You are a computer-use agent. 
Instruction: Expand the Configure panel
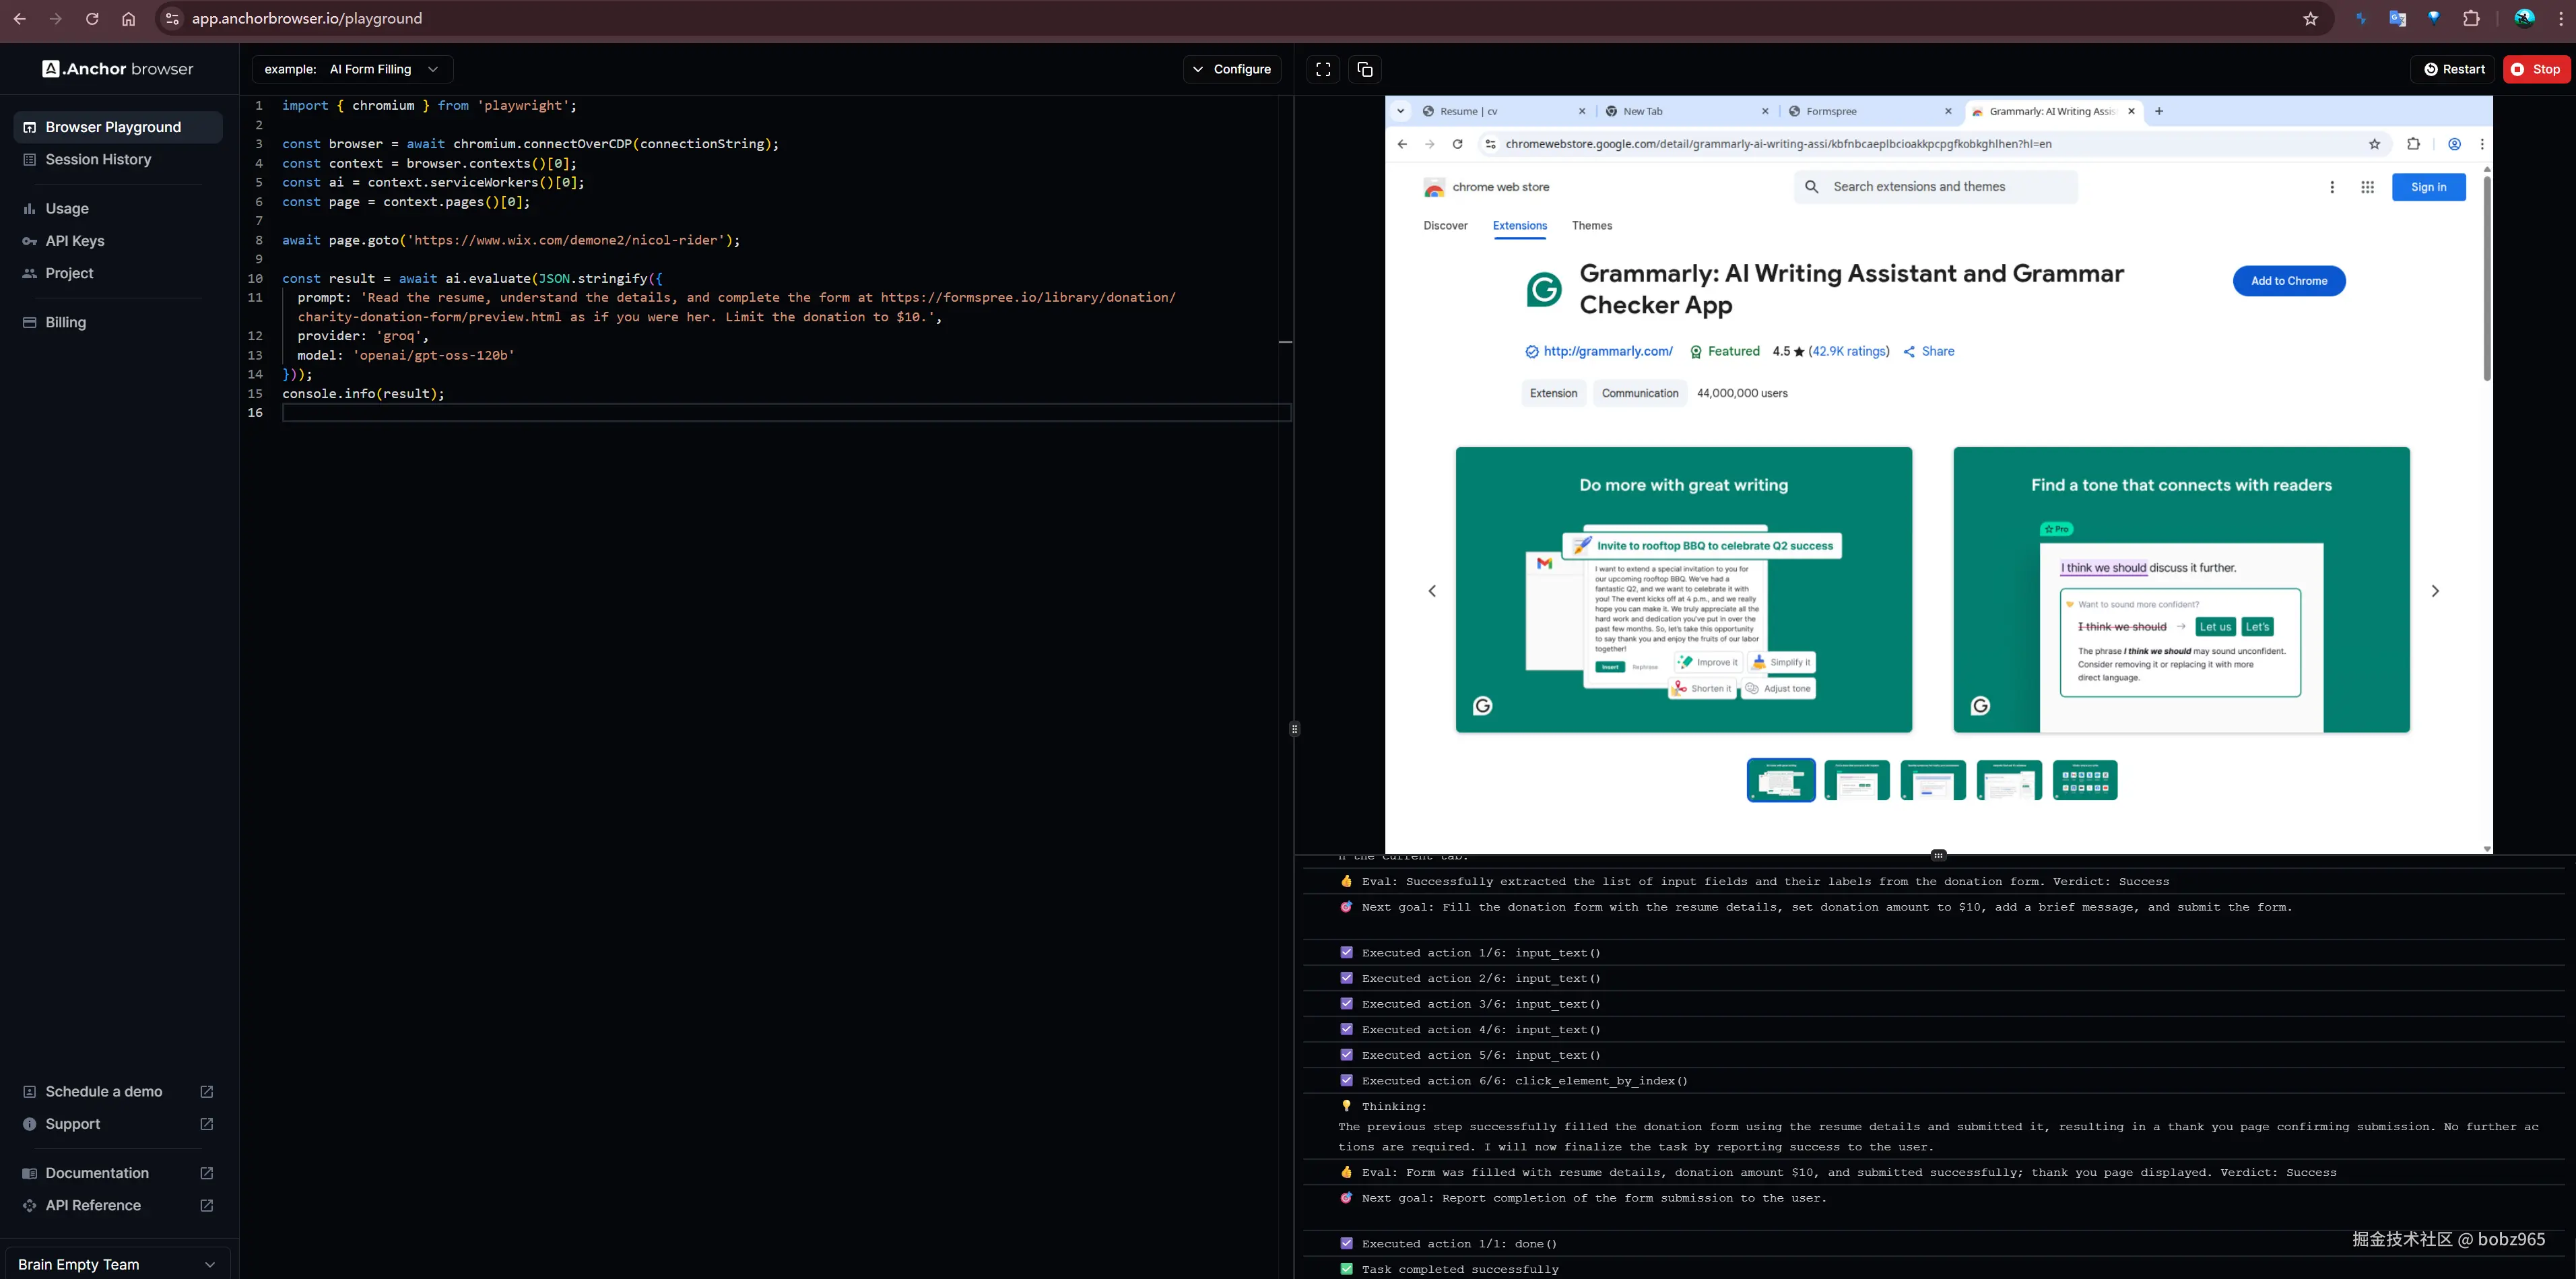1231,69
